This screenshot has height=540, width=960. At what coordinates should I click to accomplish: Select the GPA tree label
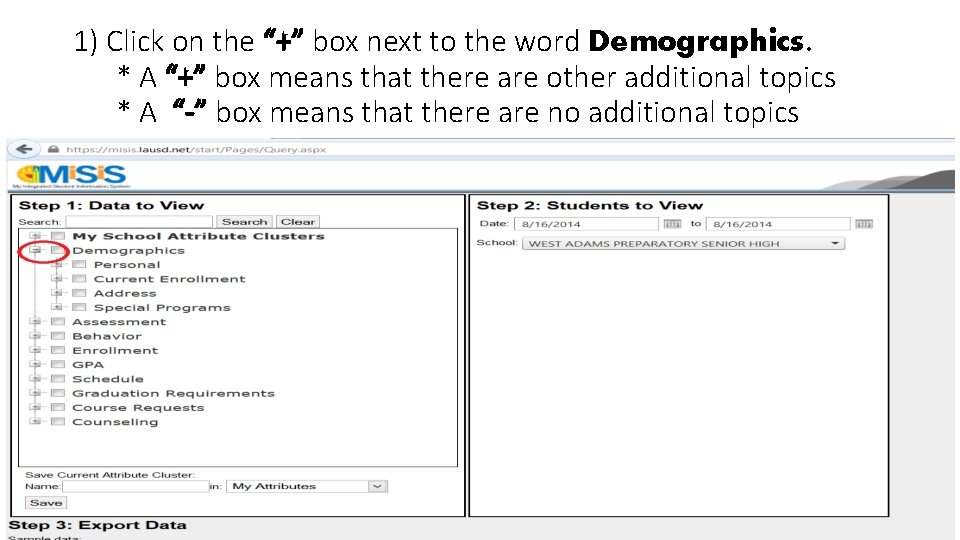tap(88, 364)
